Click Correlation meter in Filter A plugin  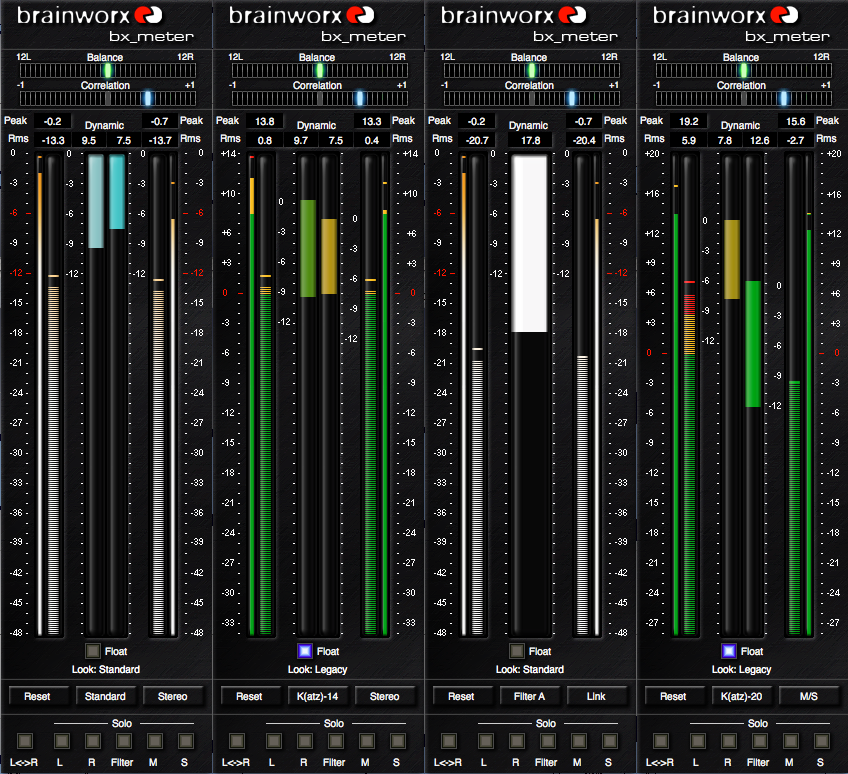click(x=532, y=98)
